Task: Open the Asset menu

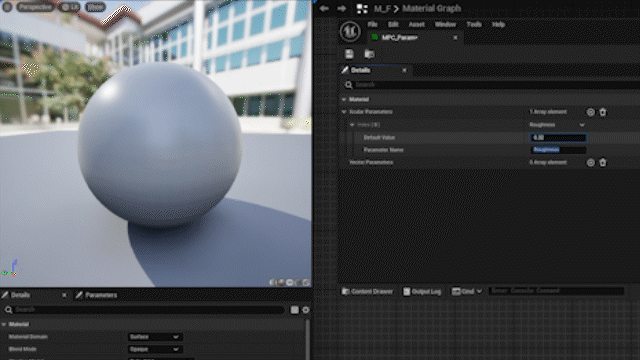Action: click(416, 24)
